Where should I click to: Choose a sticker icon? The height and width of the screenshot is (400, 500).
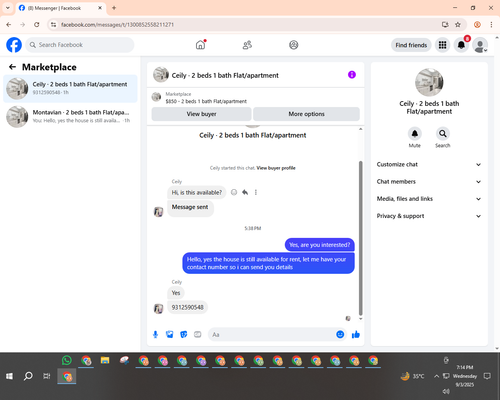tap(184, 334)
